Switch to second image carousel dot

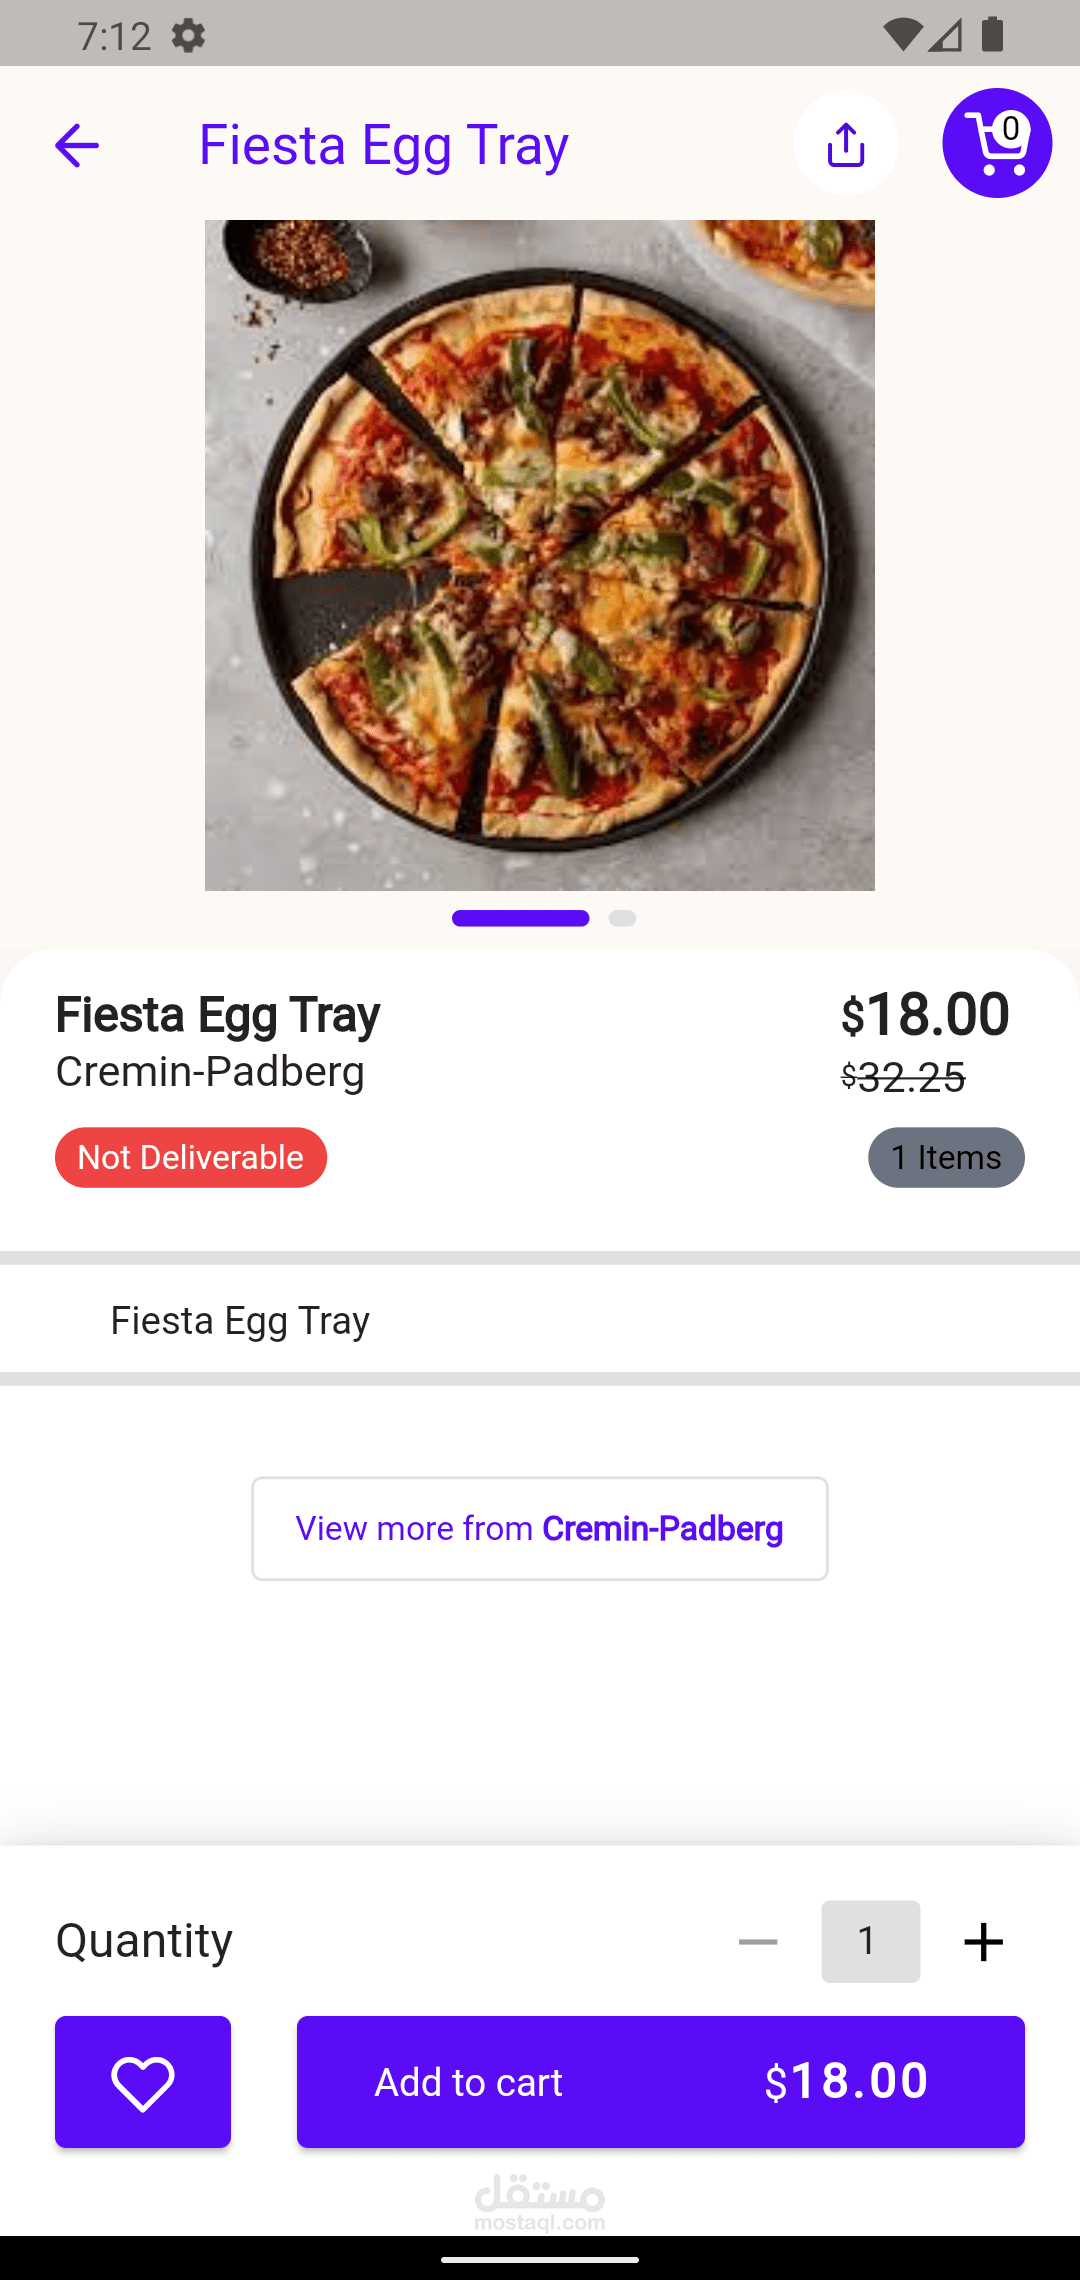tap(622, 918)
